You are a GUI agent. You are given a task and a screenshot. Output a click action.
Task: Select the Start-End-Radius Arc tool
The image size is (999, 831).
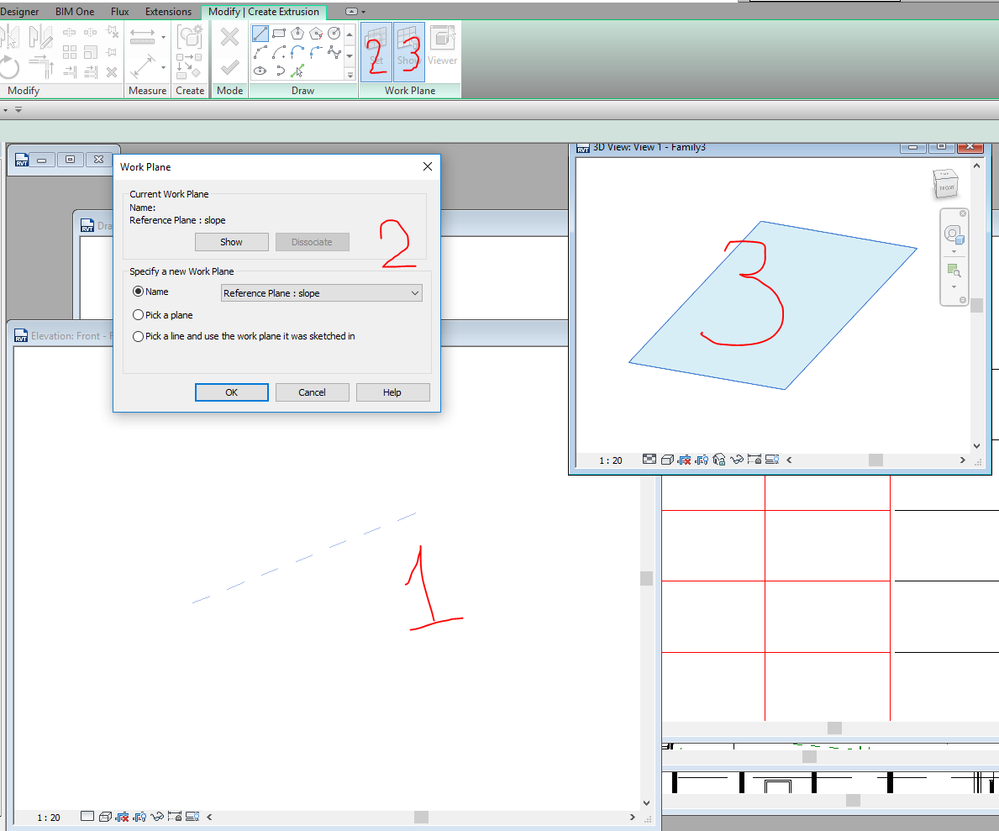[260, 52]
